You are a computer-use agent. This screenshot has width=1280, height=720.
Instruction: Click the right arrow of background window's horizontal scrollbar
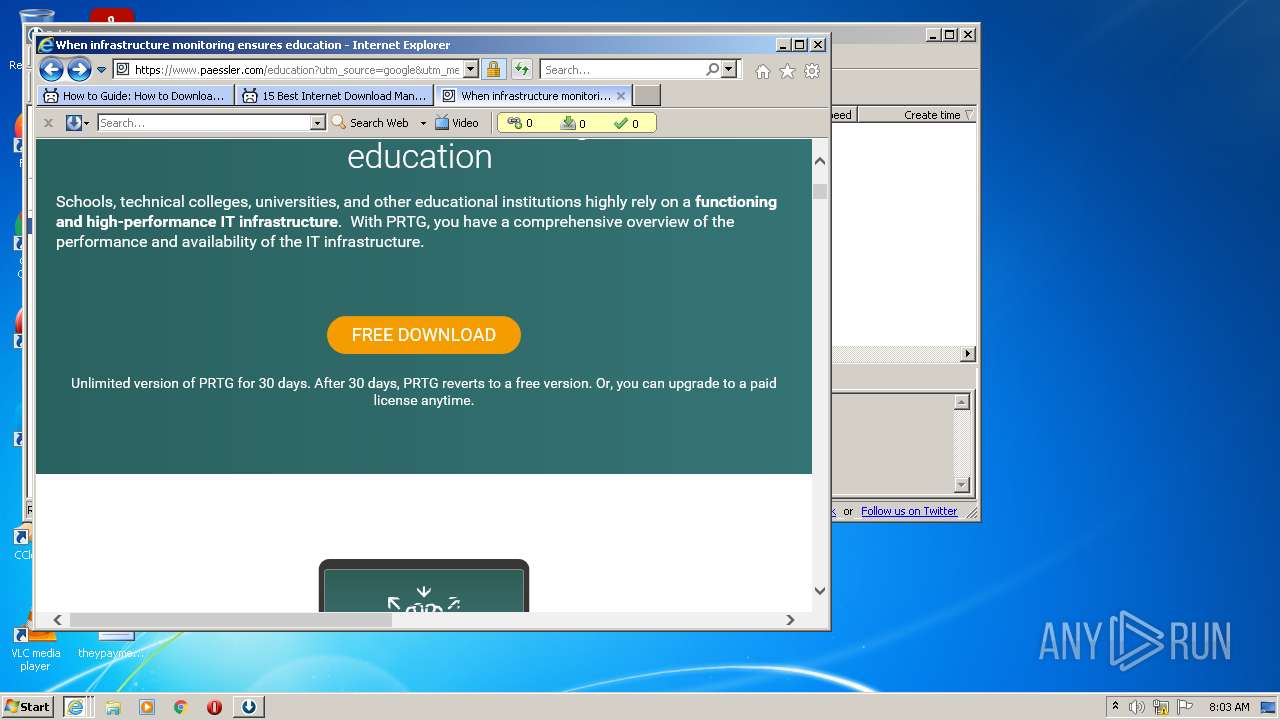click(967, 354)
